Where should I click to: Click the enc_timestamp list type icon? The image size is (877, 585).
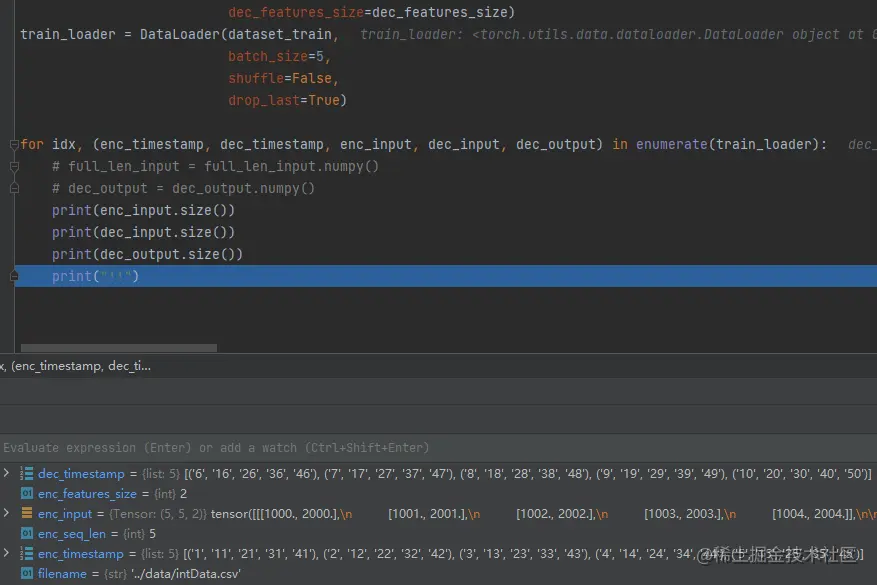click(x=26, y=554)
